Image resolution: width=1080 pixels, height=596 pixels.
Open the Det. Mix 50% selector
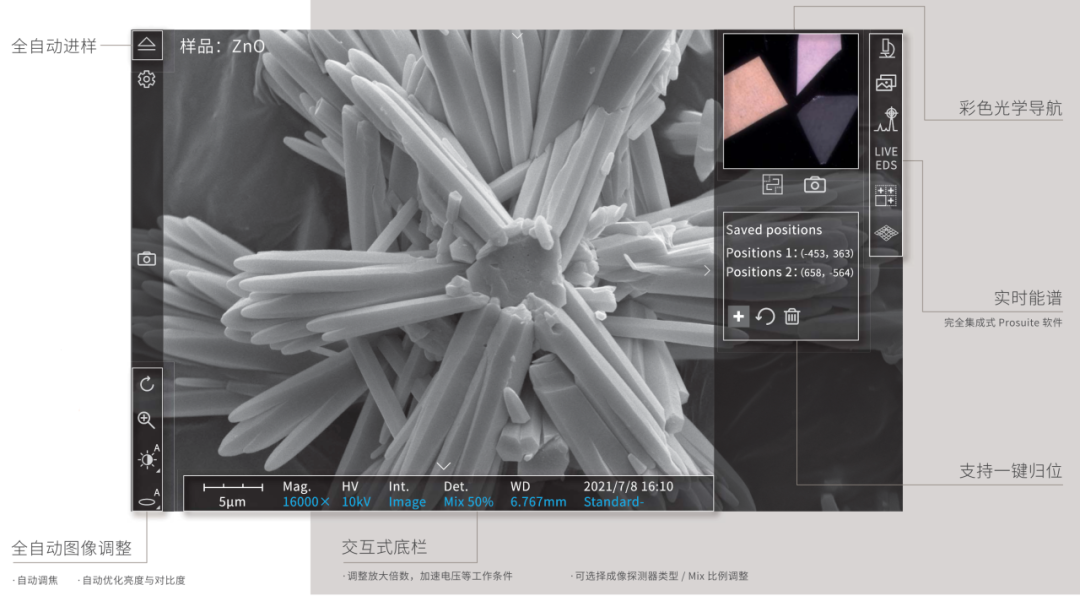pos(468,502)
